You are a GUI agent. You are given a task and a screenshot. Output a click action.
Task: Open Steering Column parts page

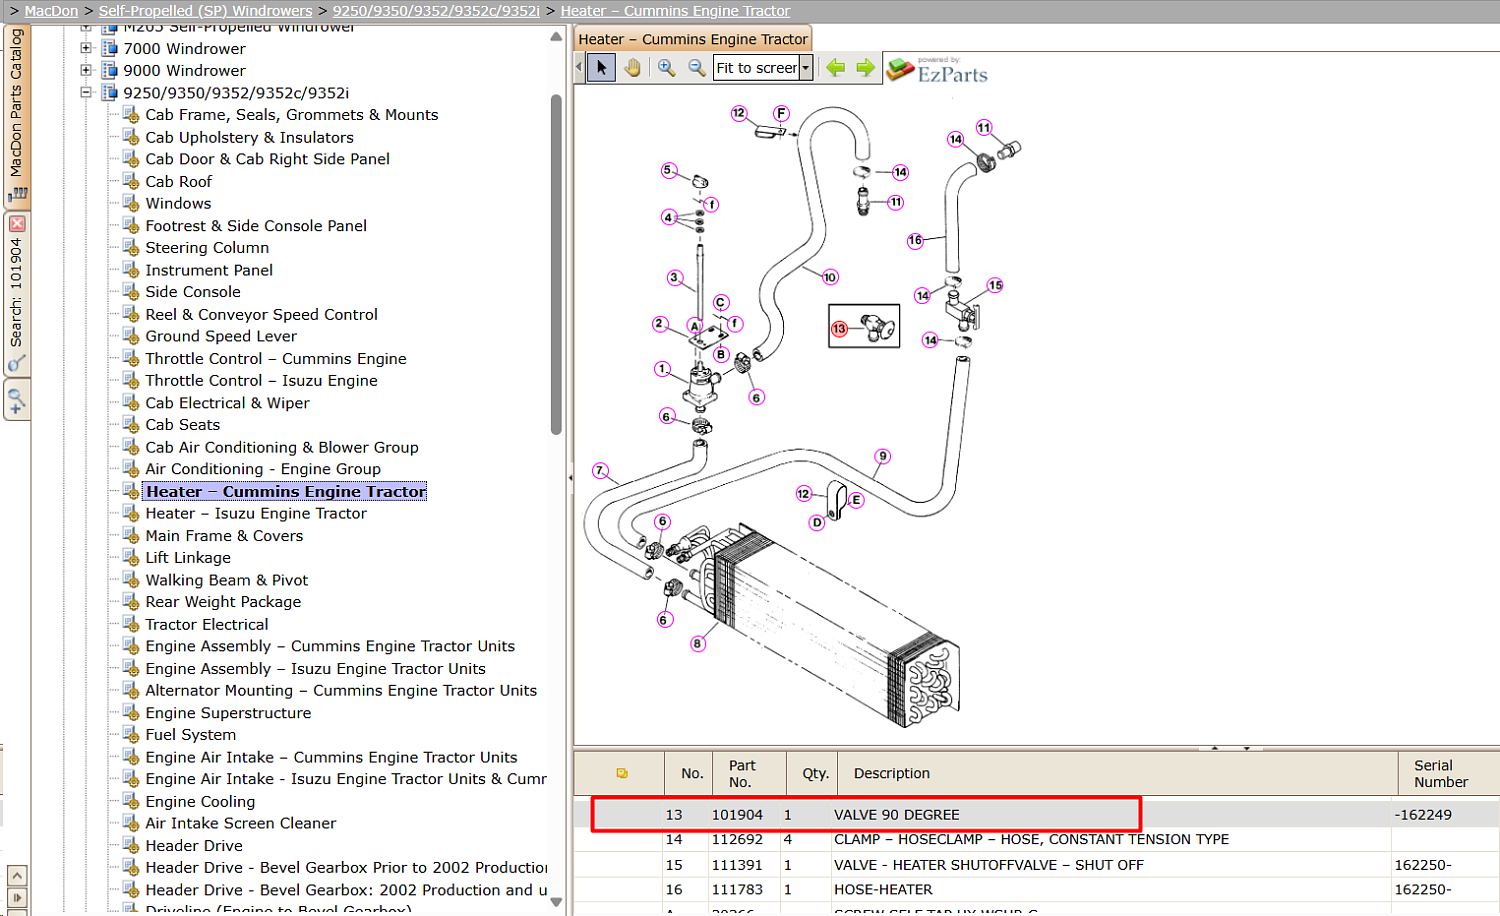point(207,248)
